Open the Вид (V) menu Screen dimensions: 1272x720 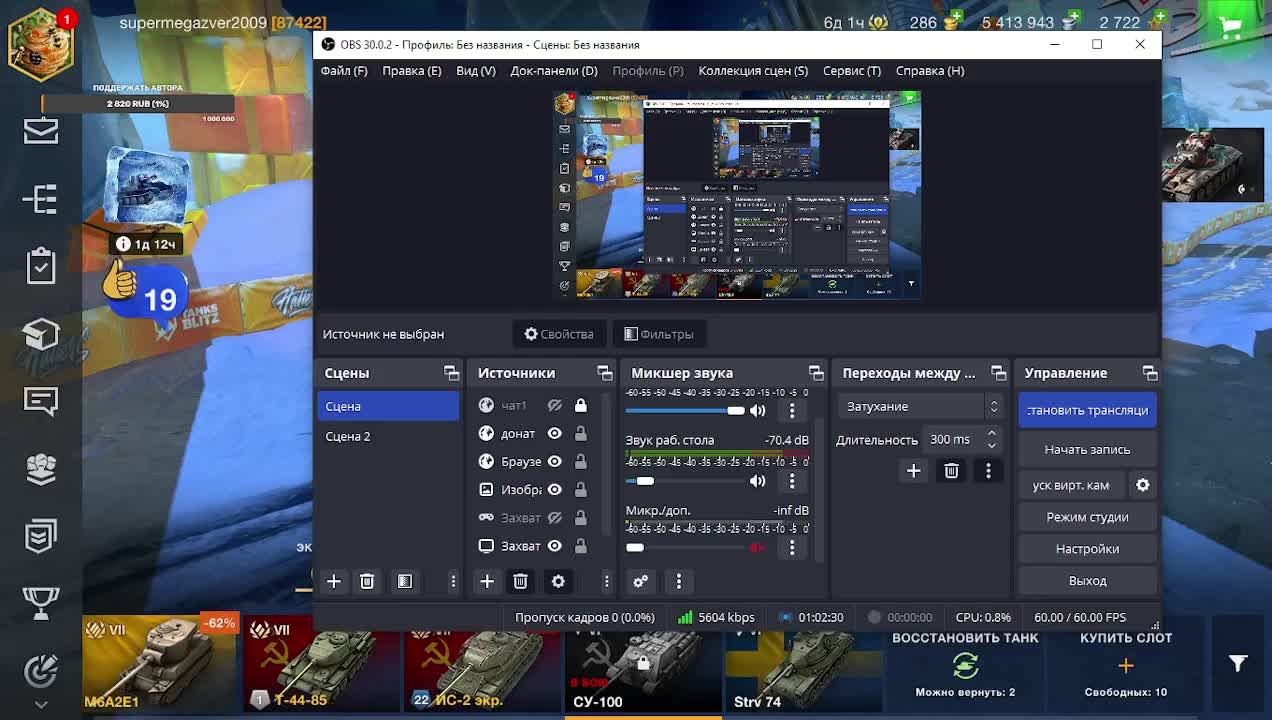click(476, 71)
